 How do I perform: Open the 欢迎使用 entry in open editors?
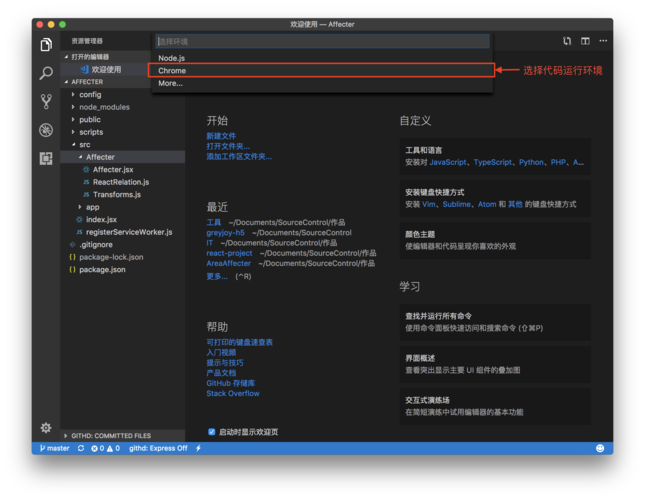point(106,69)
